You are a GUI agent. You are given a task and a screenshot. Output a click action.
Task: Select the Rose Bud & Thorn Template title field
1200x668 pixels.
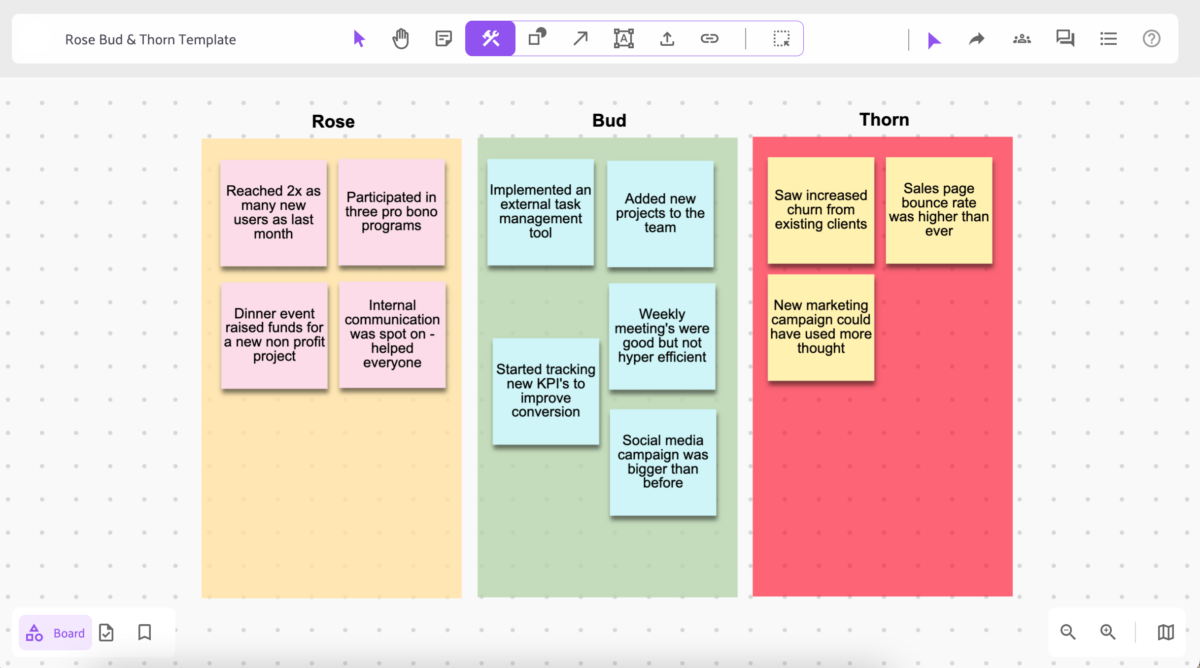pos(150,38)
